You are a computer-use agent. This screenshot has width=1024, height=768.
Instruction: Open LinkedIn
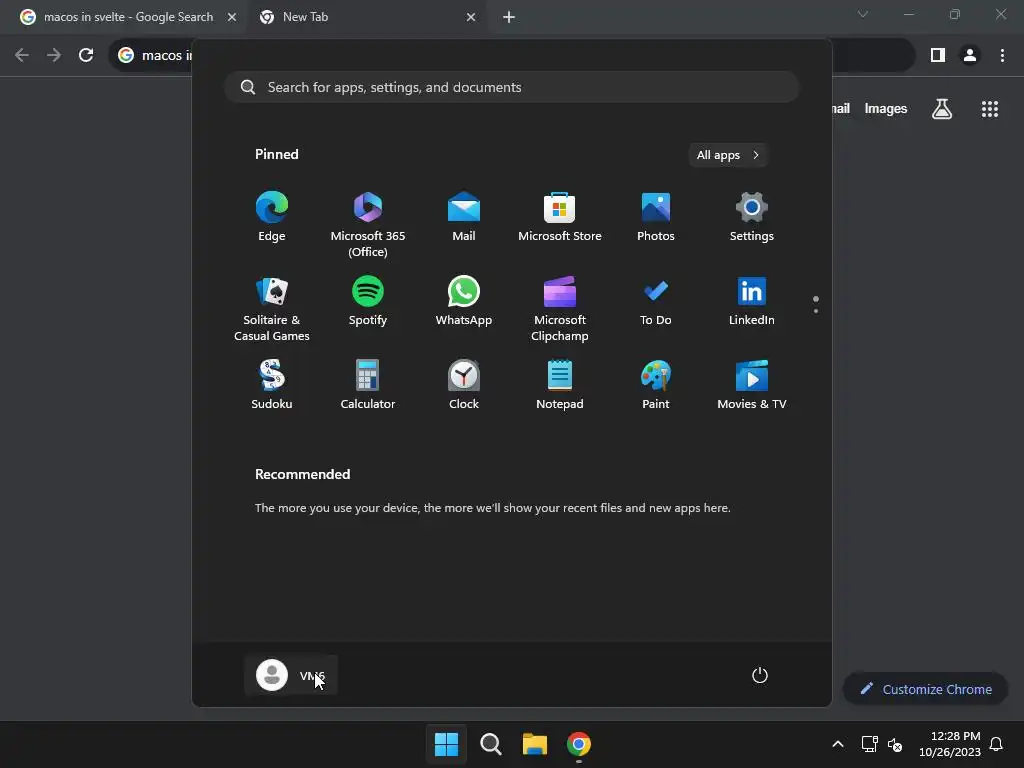pyautogui.click(x=752, y=301)
